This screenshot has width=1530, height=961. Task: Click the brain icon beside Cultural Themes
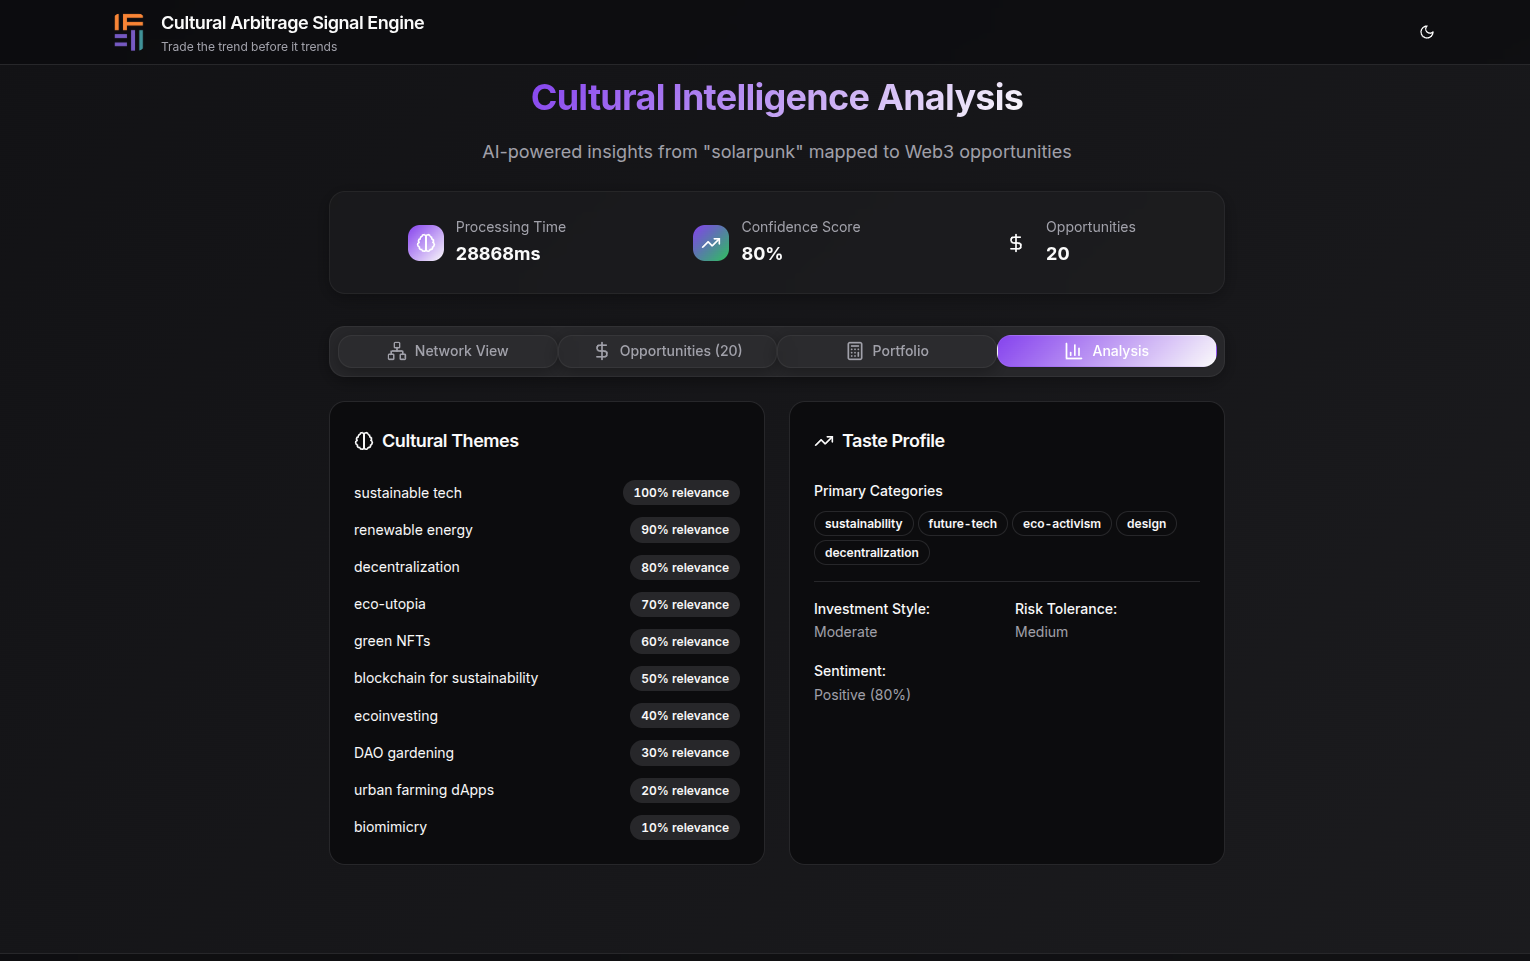364,441
